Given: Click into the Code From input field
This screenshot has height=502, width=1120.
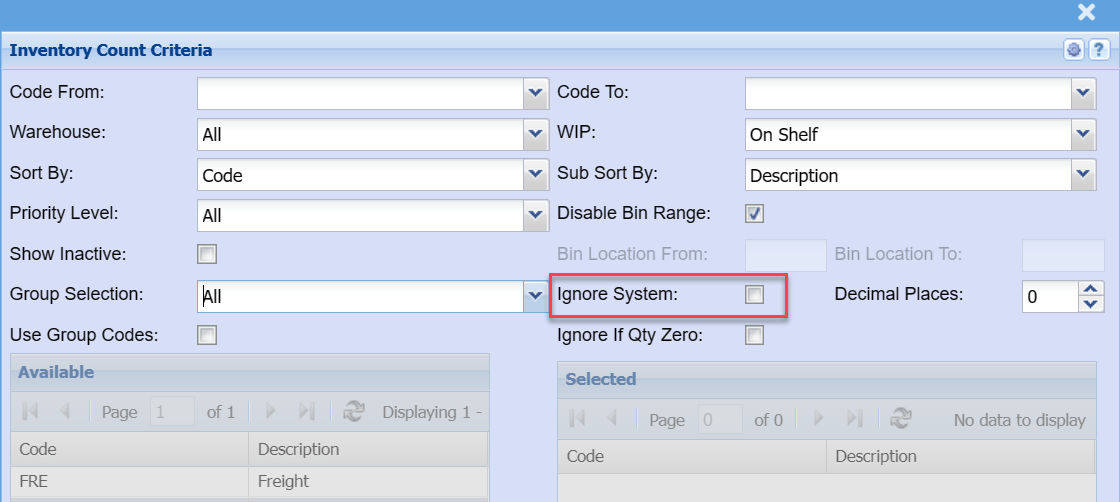Looking at the screenshot, I should point(360,94).
